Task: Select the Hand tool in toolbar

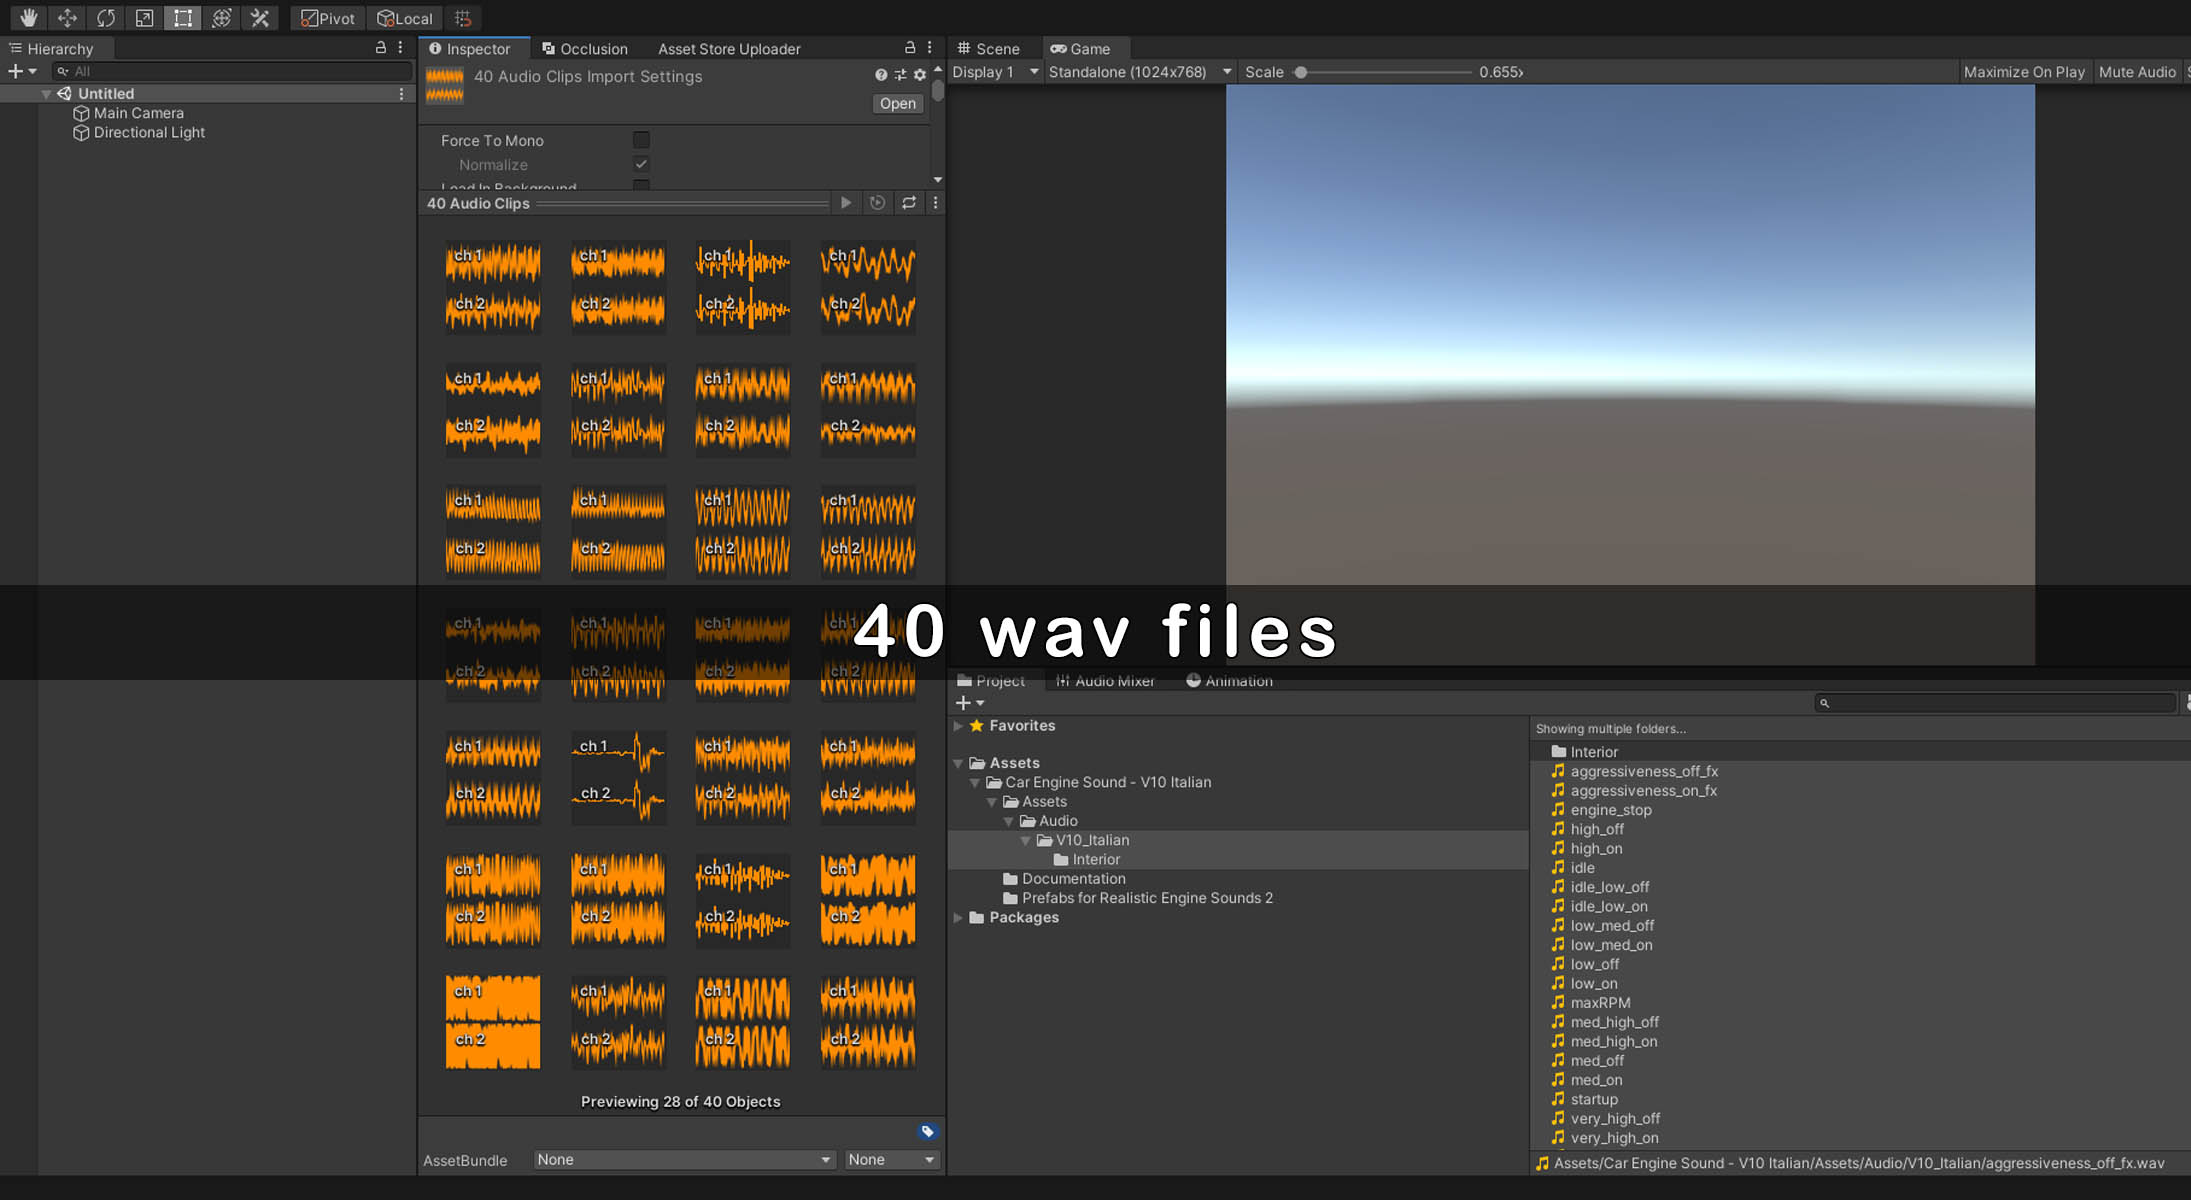Action: pyautogui.click(x=29, y=18)
